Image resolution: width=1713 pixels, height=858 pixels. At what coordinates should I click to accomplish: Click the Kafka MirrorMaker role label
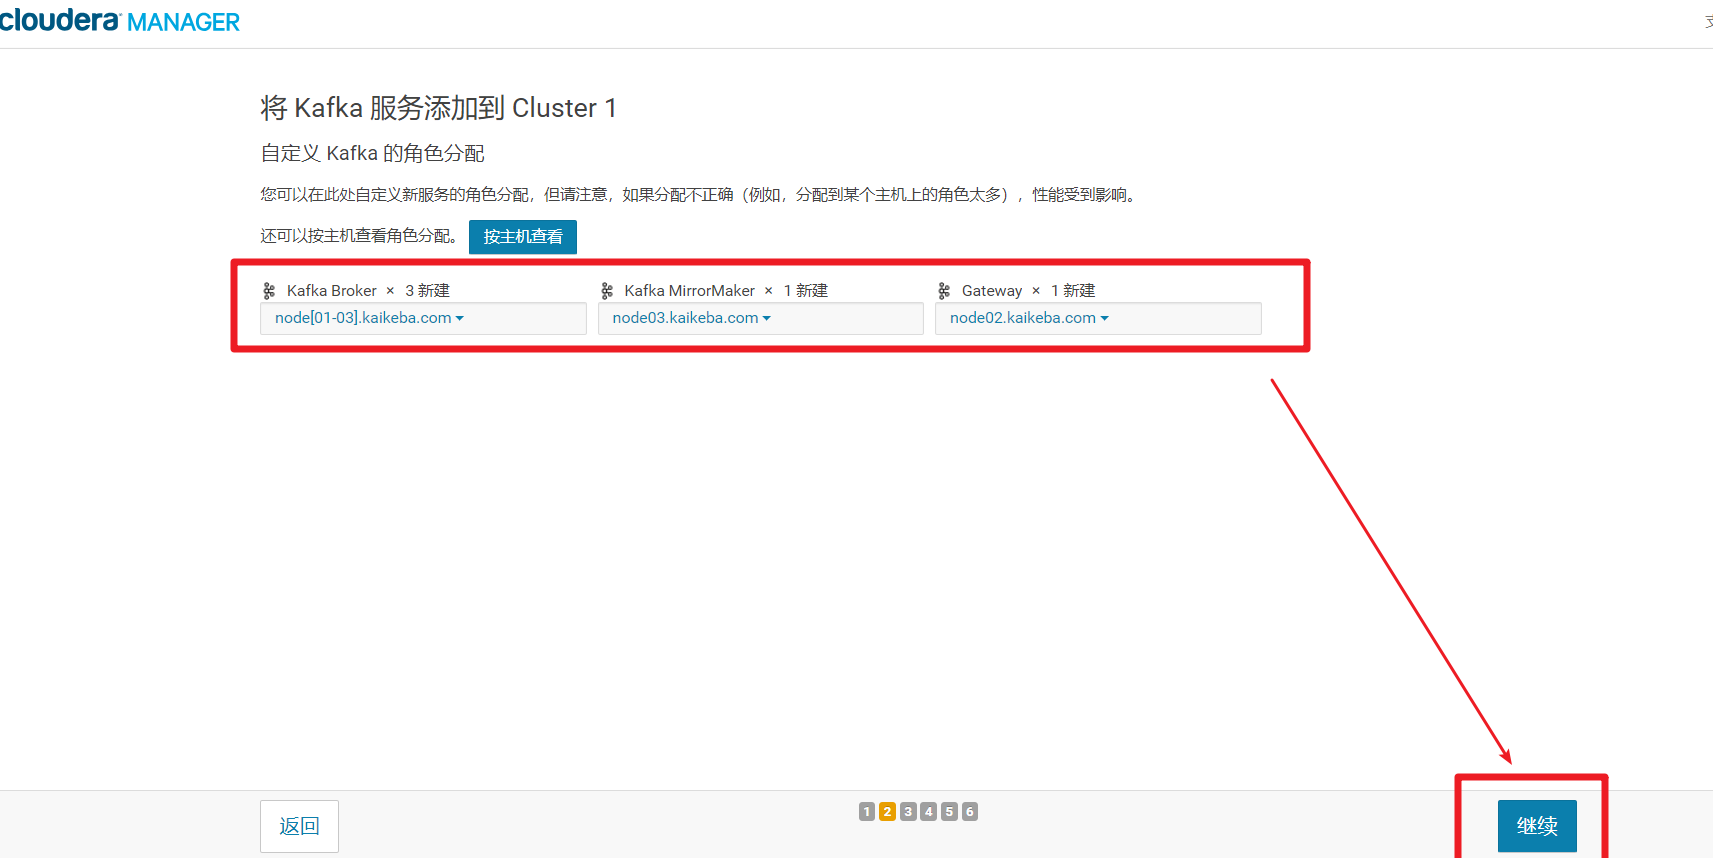[x=690, y=291]
